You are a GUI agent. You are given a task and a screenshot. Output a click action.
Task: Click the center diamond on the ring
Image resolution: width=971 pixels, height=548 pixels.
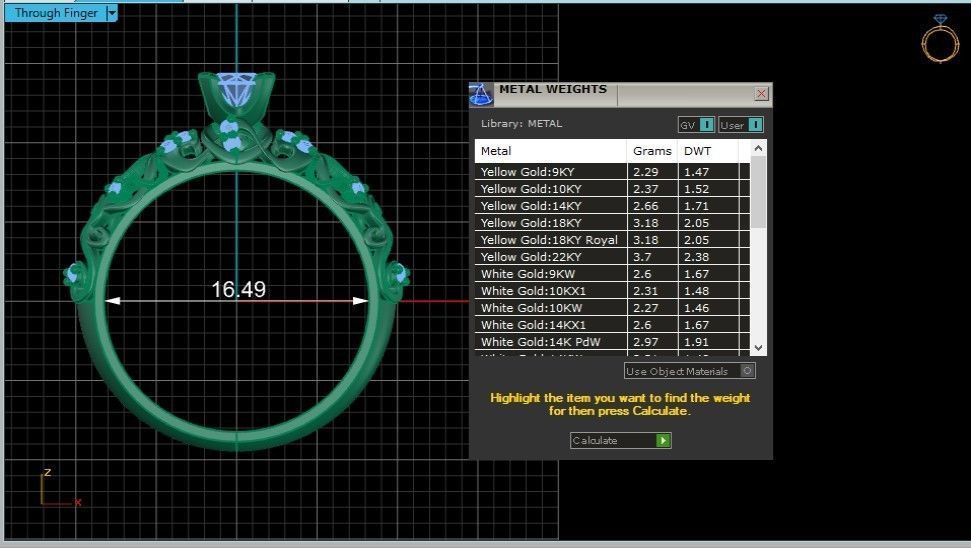point(237,90)
